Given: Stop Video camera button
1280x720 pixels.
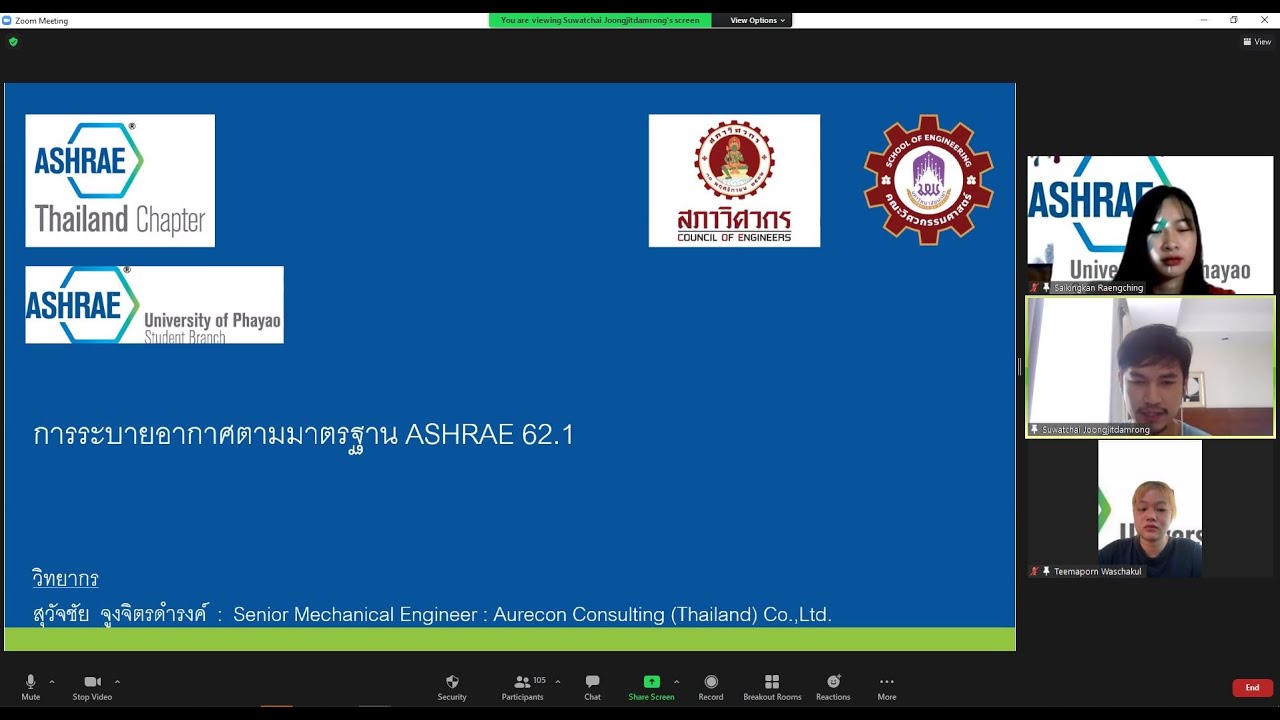Looking at the screenshot, I should [x=92, y=687].
